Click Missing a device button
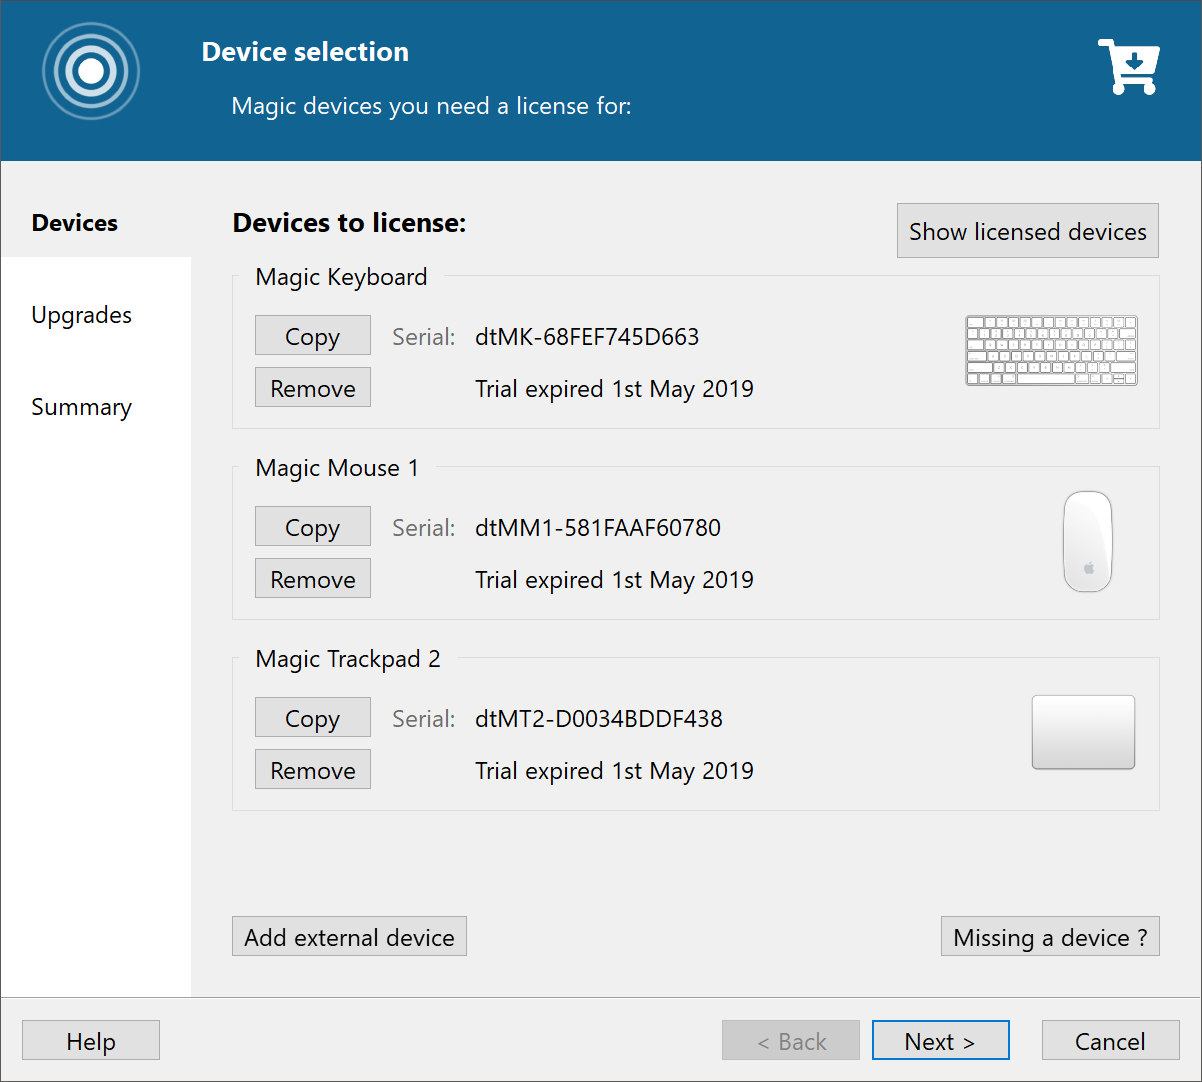The height and width of the screenshot is (1082, 1202). click(x=1049, y=936)
